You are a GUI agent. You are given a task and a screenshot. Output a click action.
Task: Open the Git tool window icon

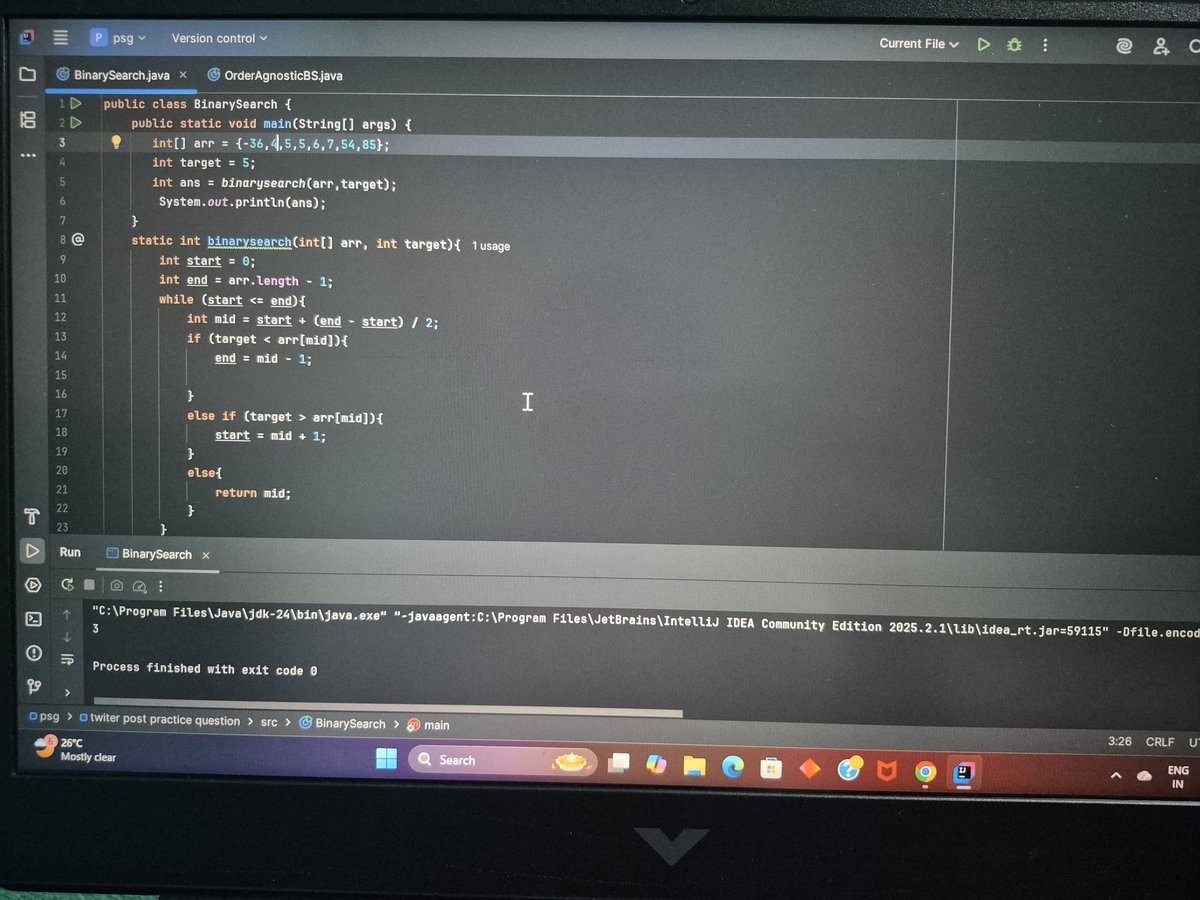pos(33,685)
